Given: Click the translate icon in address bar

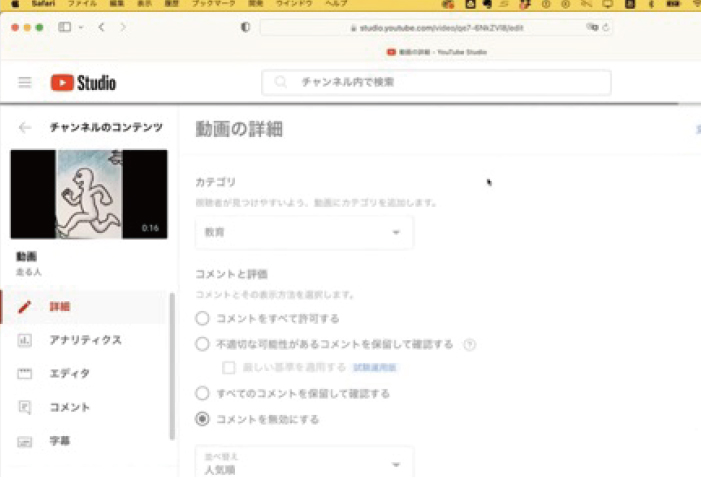Looking at the screenshot, I should [x=592, y=27].
